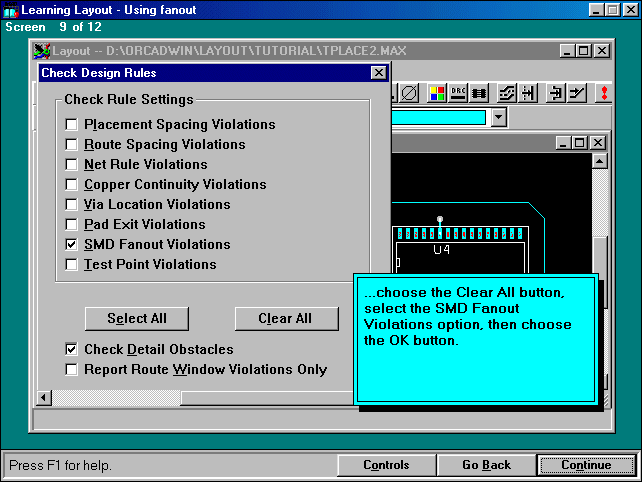Click the curved tracks routing icon
This screenshot has height=482, width=642.
(507, 93)
